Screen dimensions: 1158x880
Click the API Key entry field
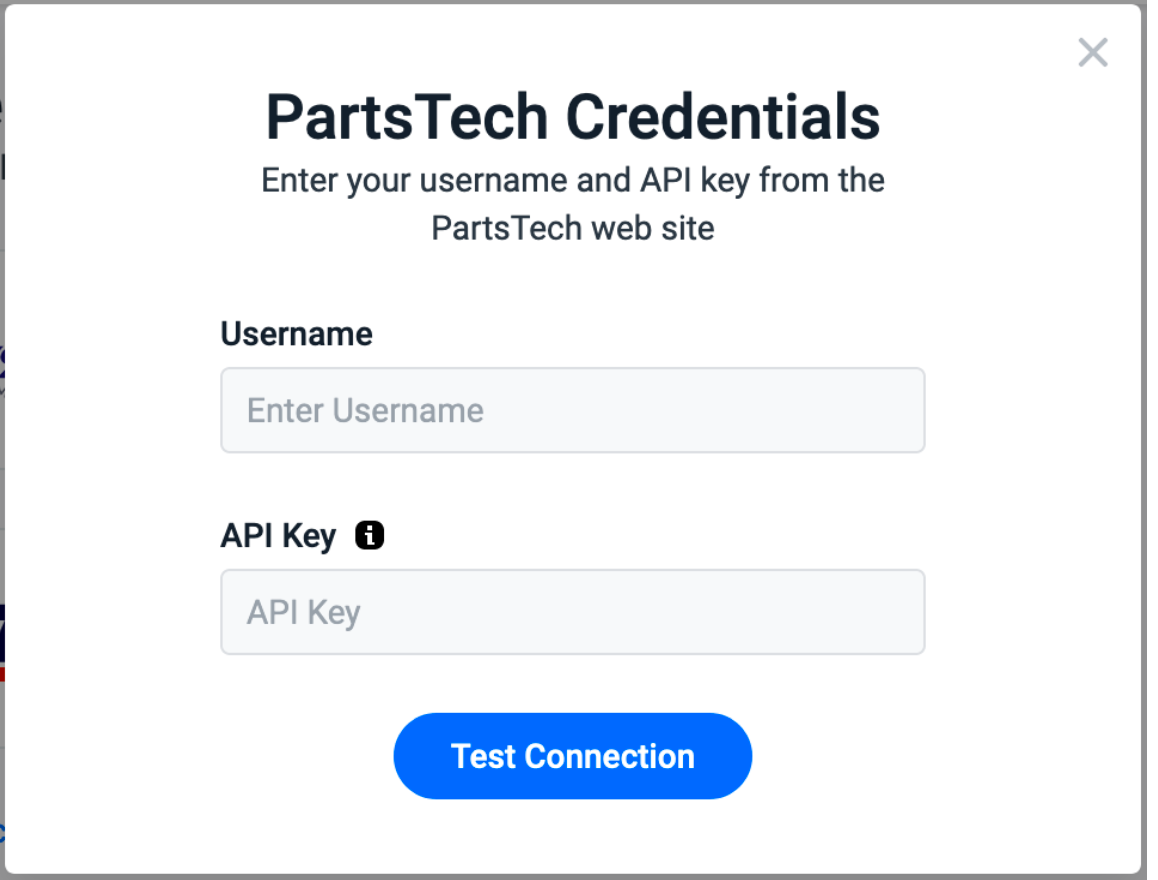click(572, 611)
